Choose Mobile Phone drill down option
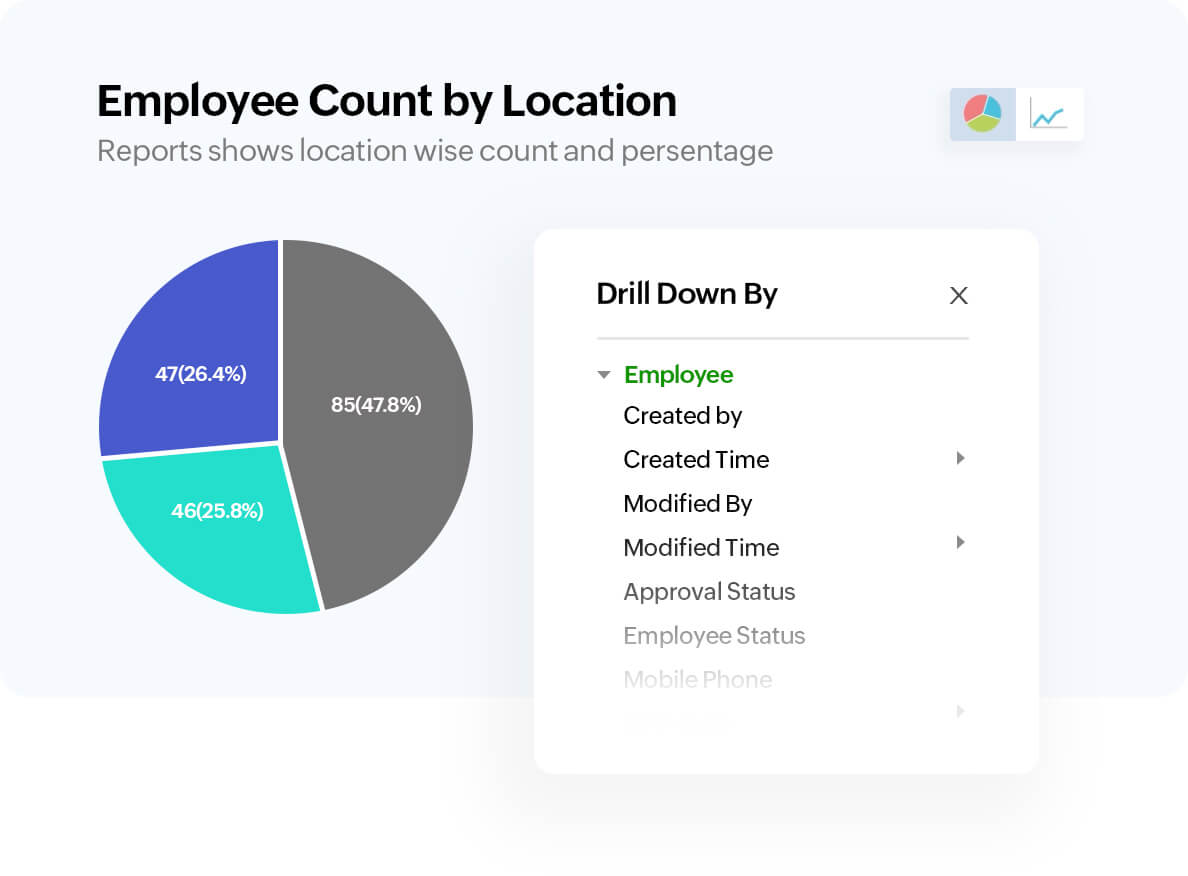This screenshot has width=1188, height=876. tap(697, 679)
